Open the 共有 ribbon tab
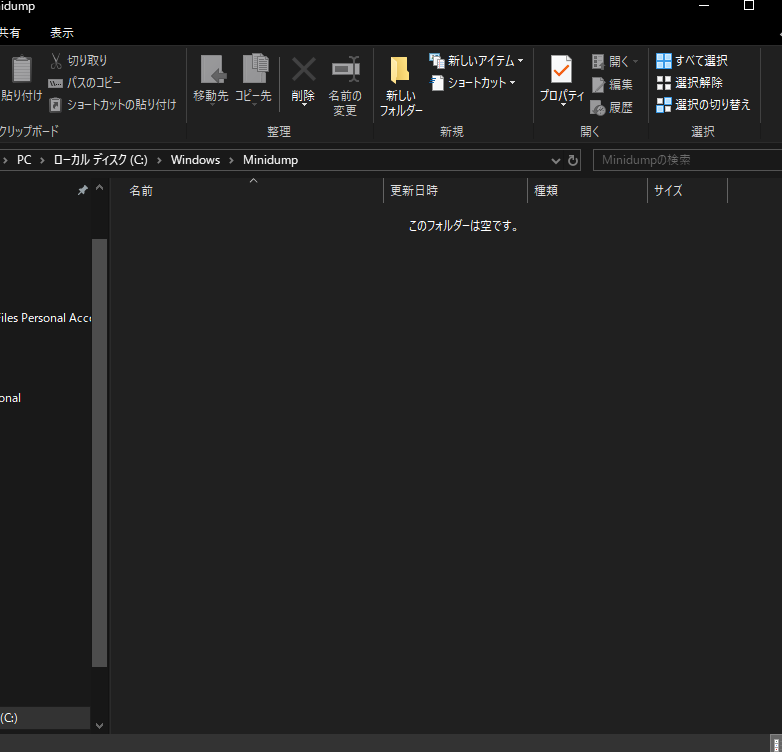This screenshot has height=752, width=782. 10,33
